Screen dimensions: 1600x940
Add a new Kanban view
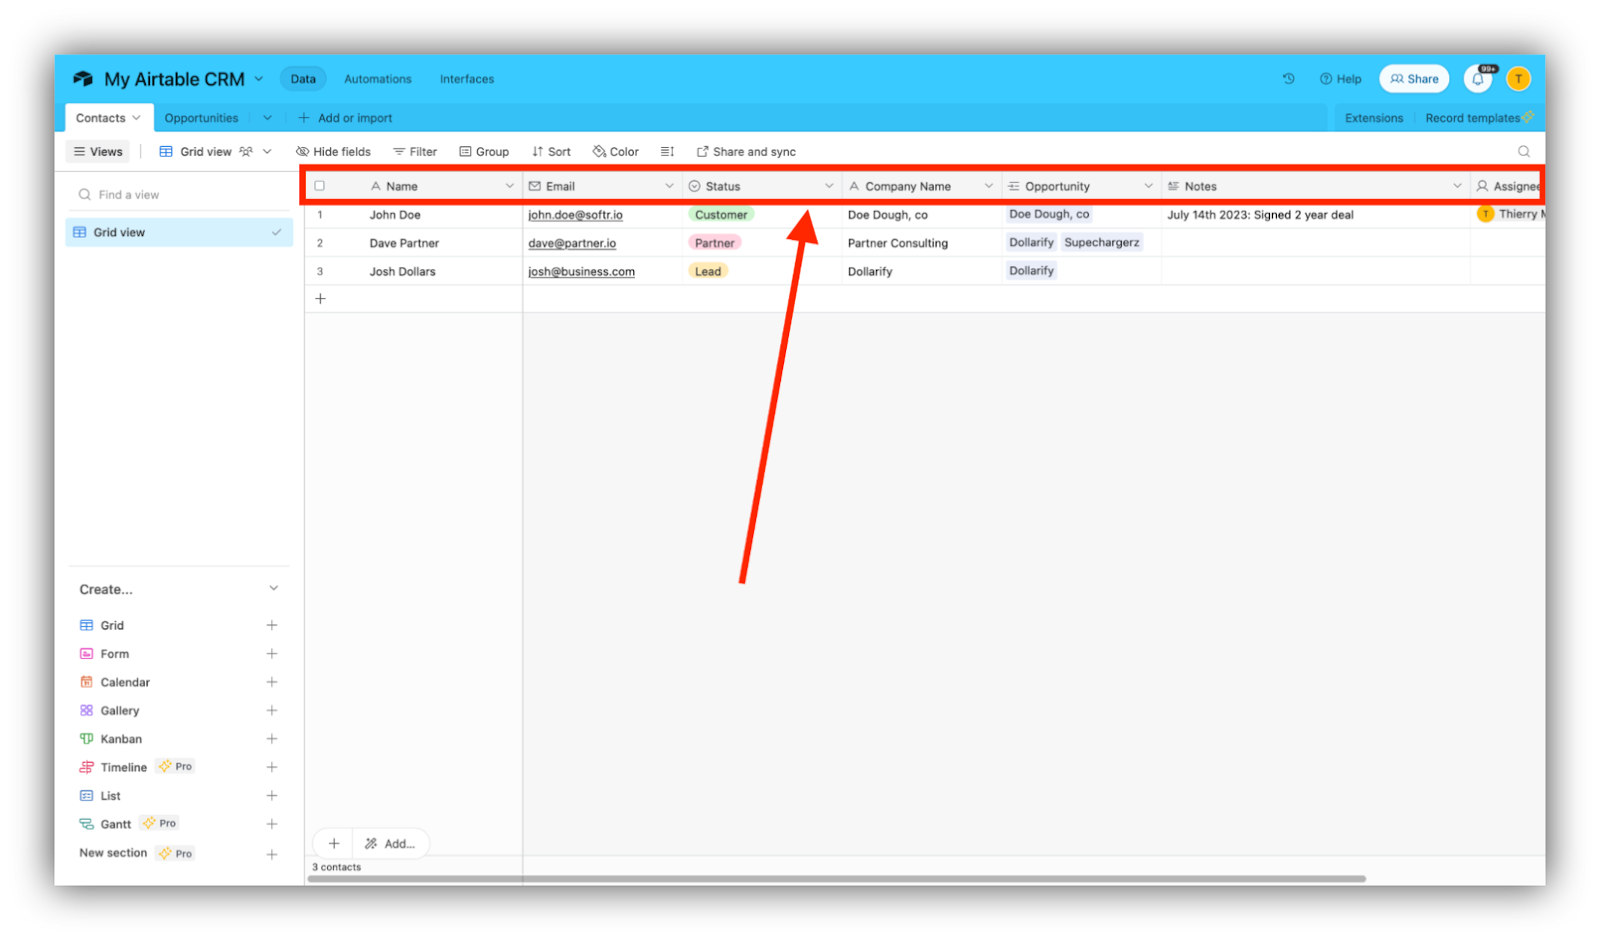(271, 739)
